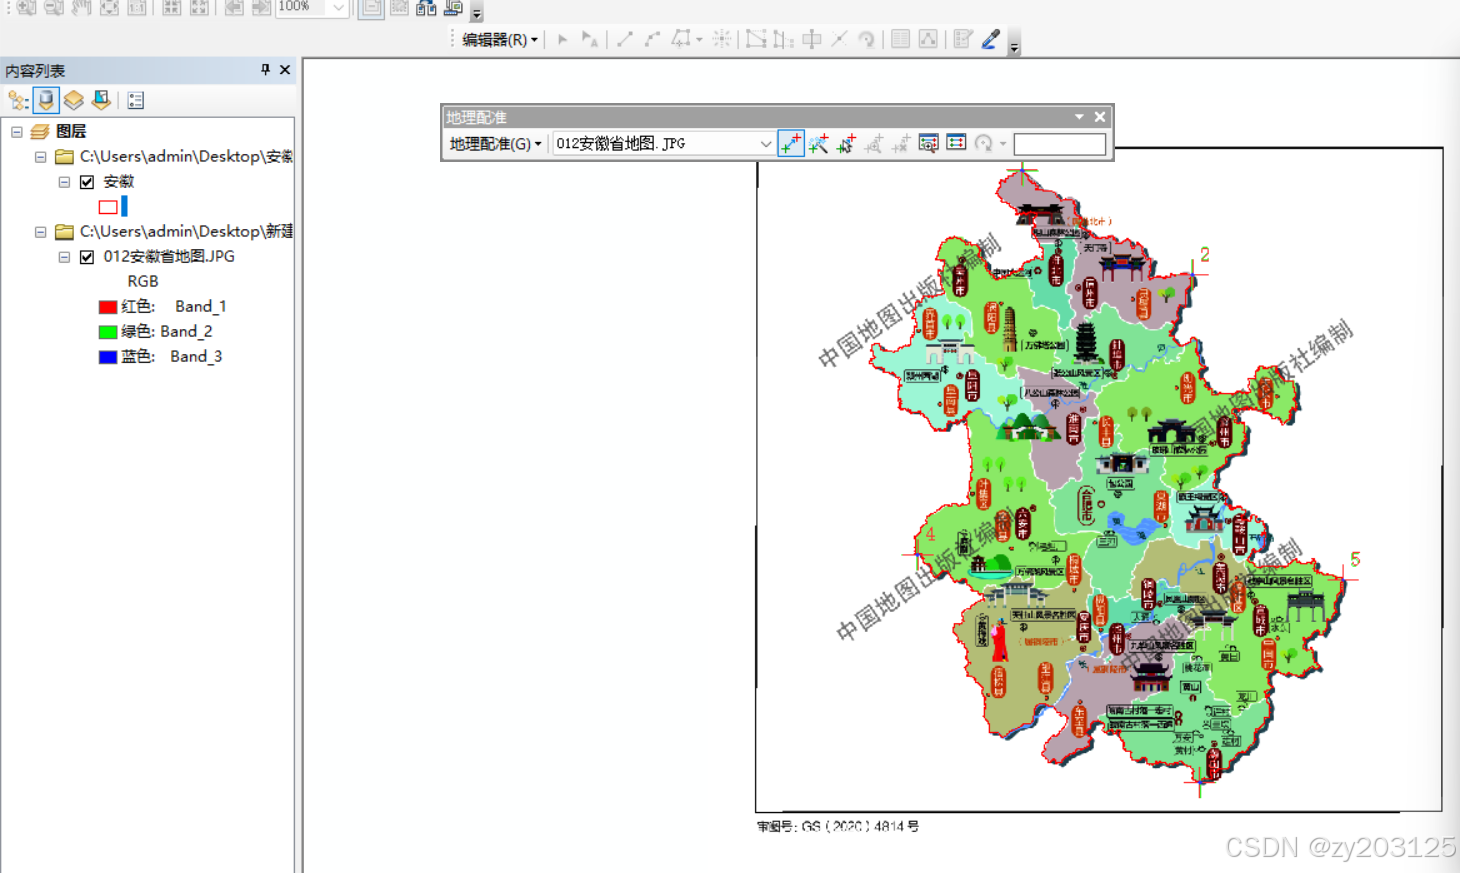Click the Editor Rotate tool

(867, 40)
